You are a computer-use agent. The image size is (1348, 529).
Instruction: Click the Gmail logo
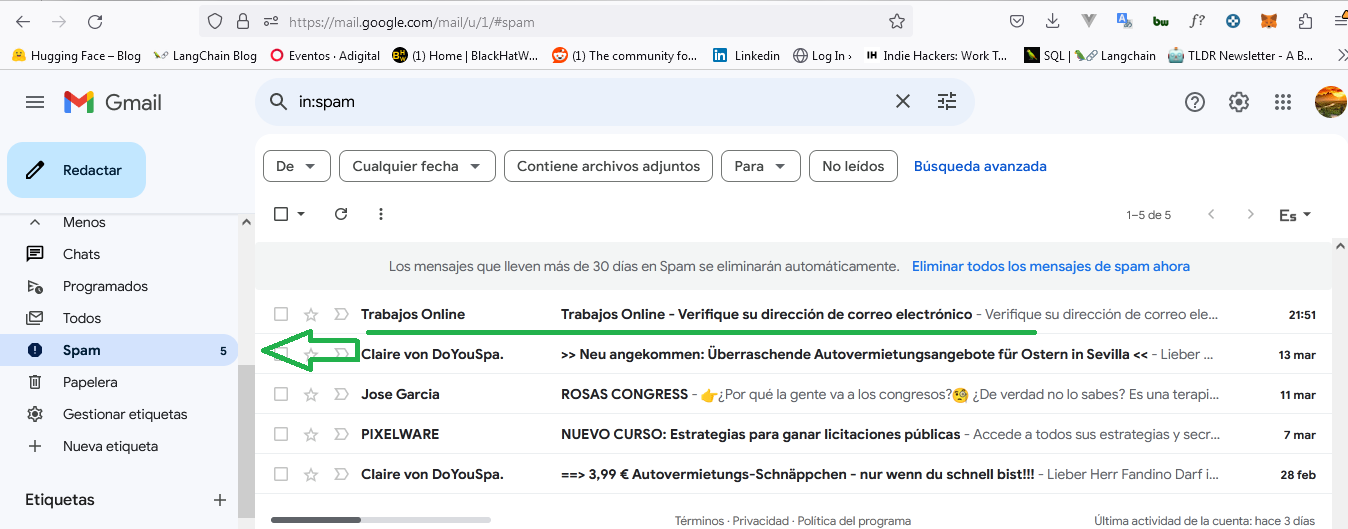(x=112, y=102)
